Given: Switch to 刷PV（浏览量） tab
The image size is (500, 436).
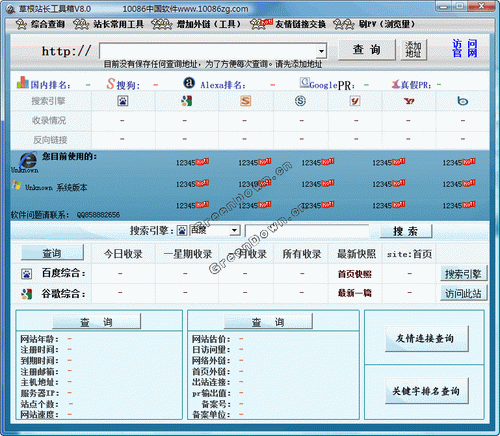Looking at the screenshot, I should pyautogui.click(x=374, y=24).
